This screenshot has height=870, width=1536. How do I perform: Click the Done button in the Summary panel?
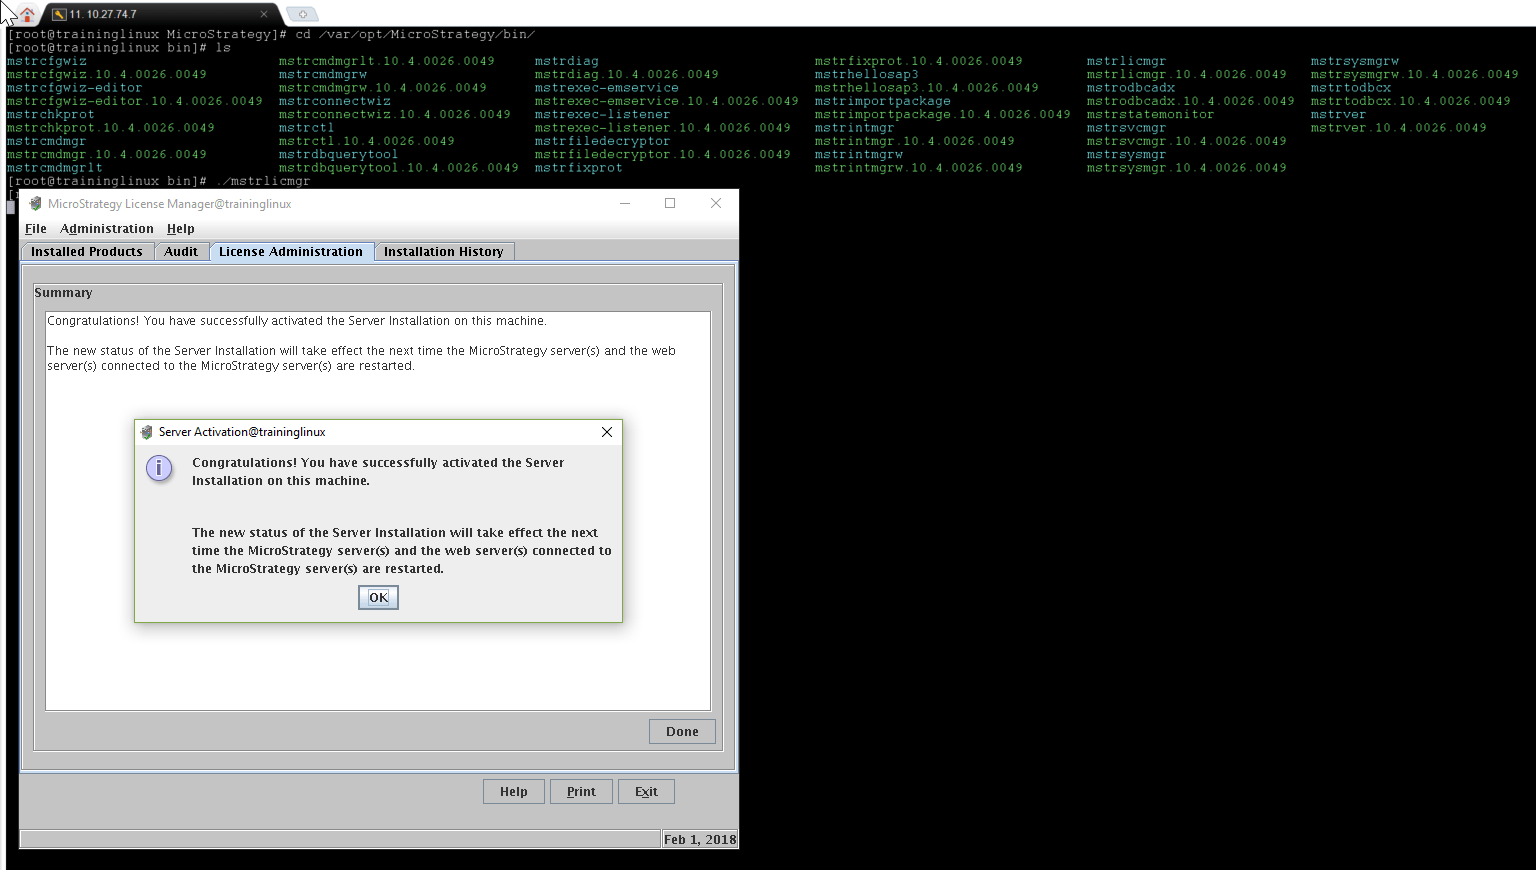coord(682,732)
